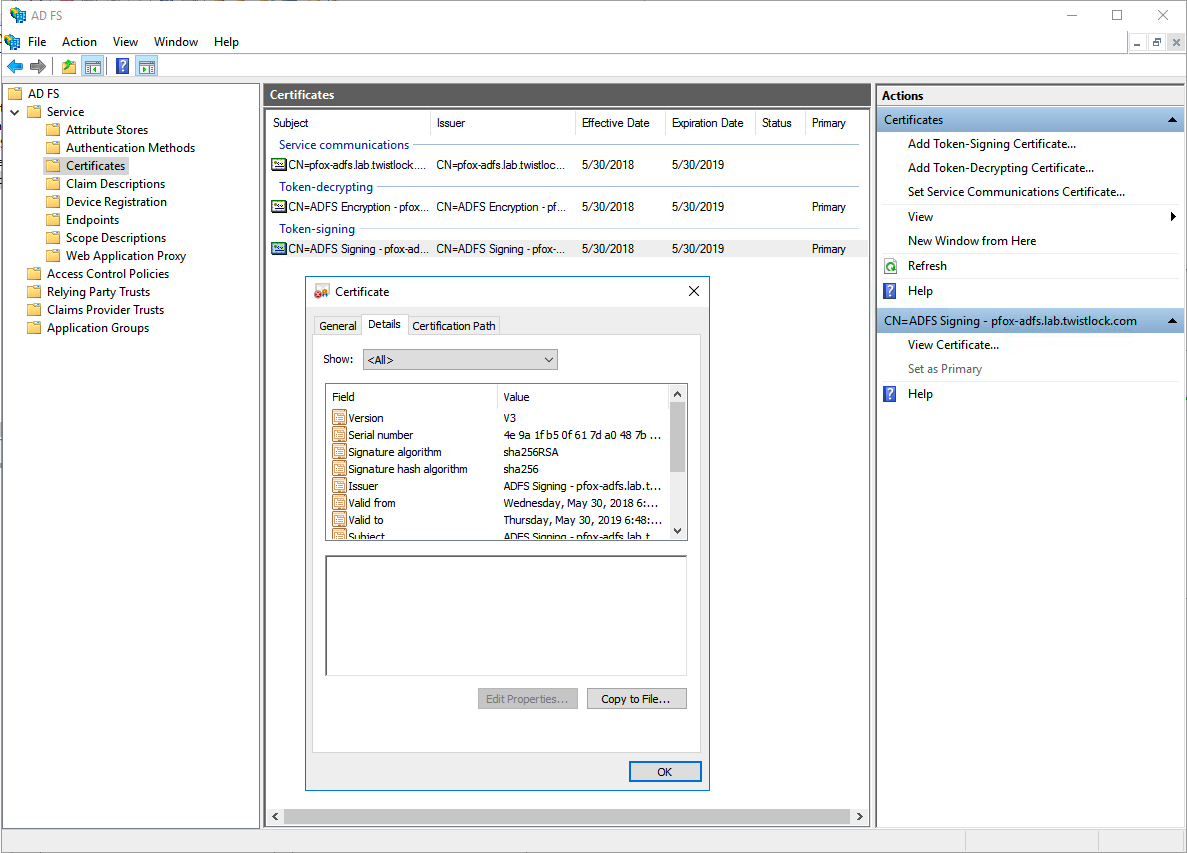Select Authentication Methods tree item

point(130,148)
